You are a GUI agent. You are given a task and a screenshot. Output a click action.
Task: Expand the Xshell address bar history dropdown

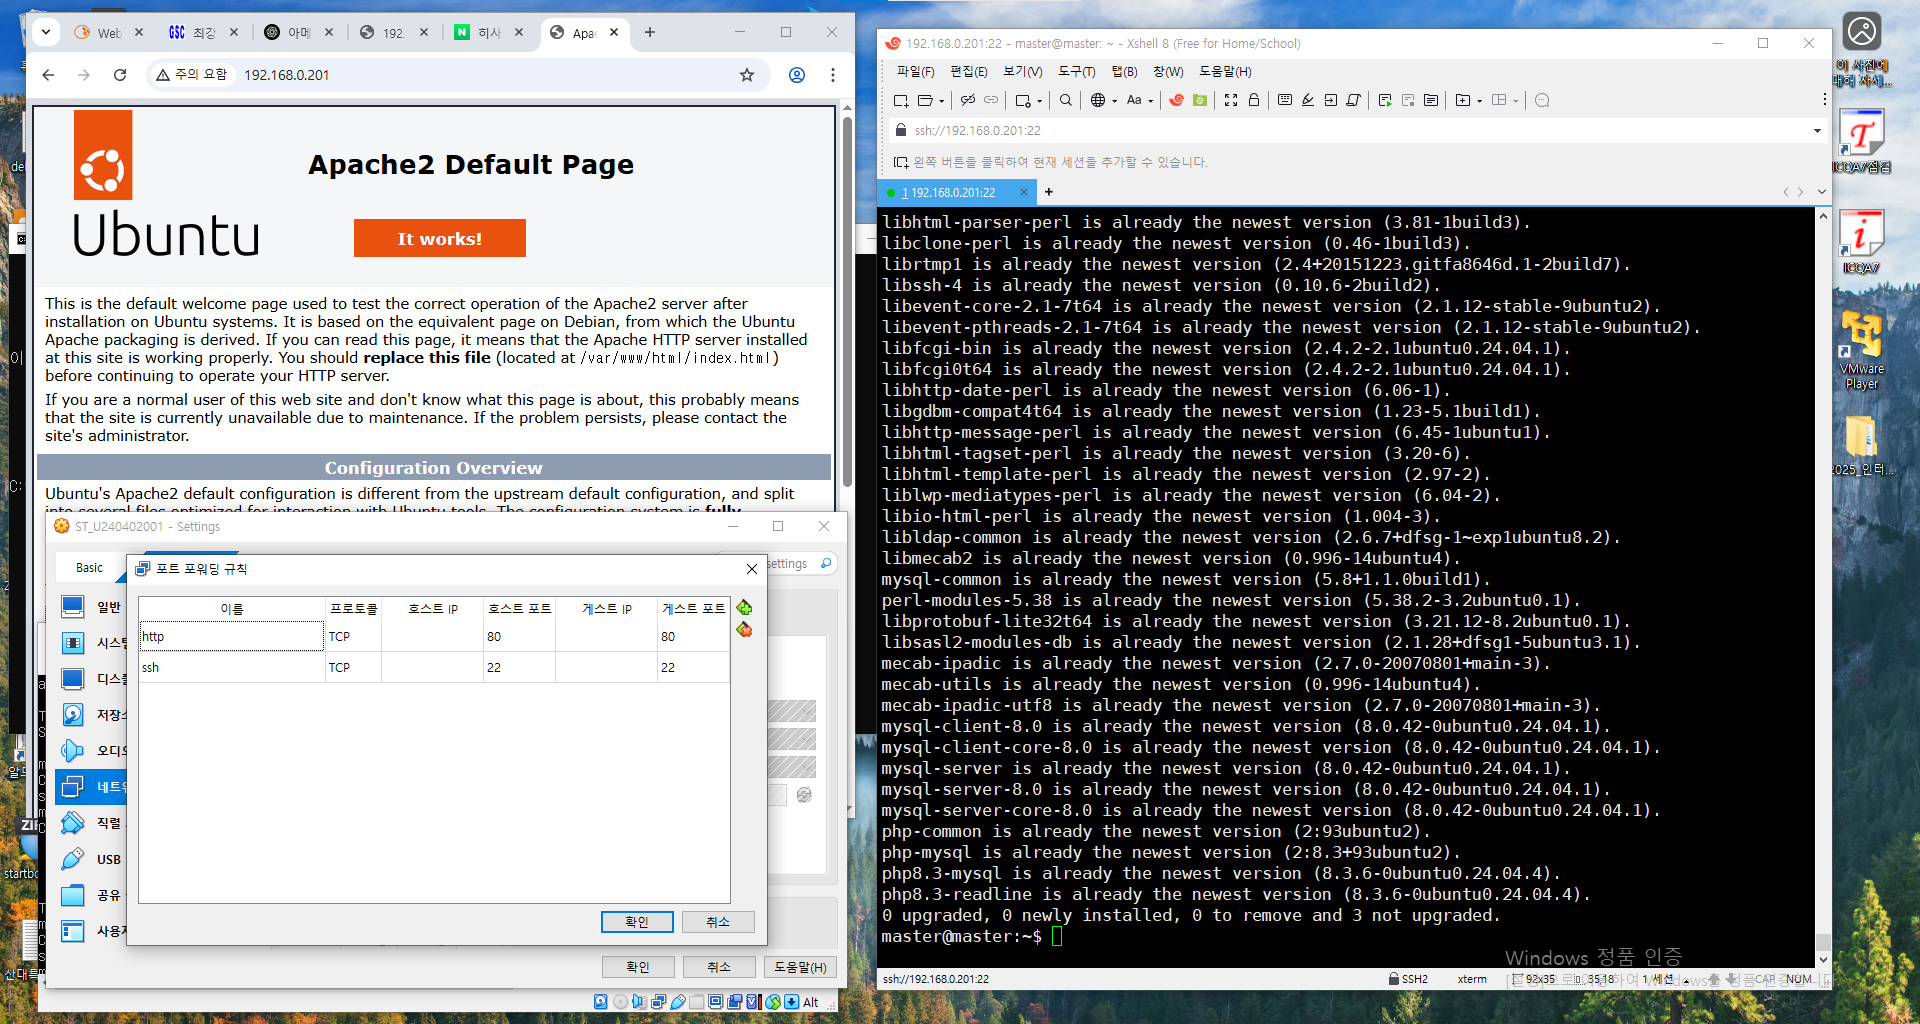click(1817, 131)
